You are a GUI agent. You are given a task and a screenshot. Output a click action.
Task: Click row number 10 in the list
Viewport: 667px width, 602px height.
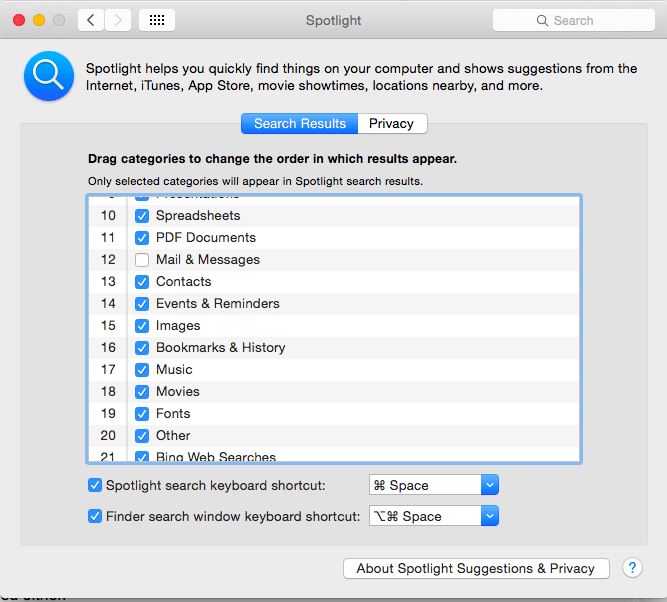point(108,216)
